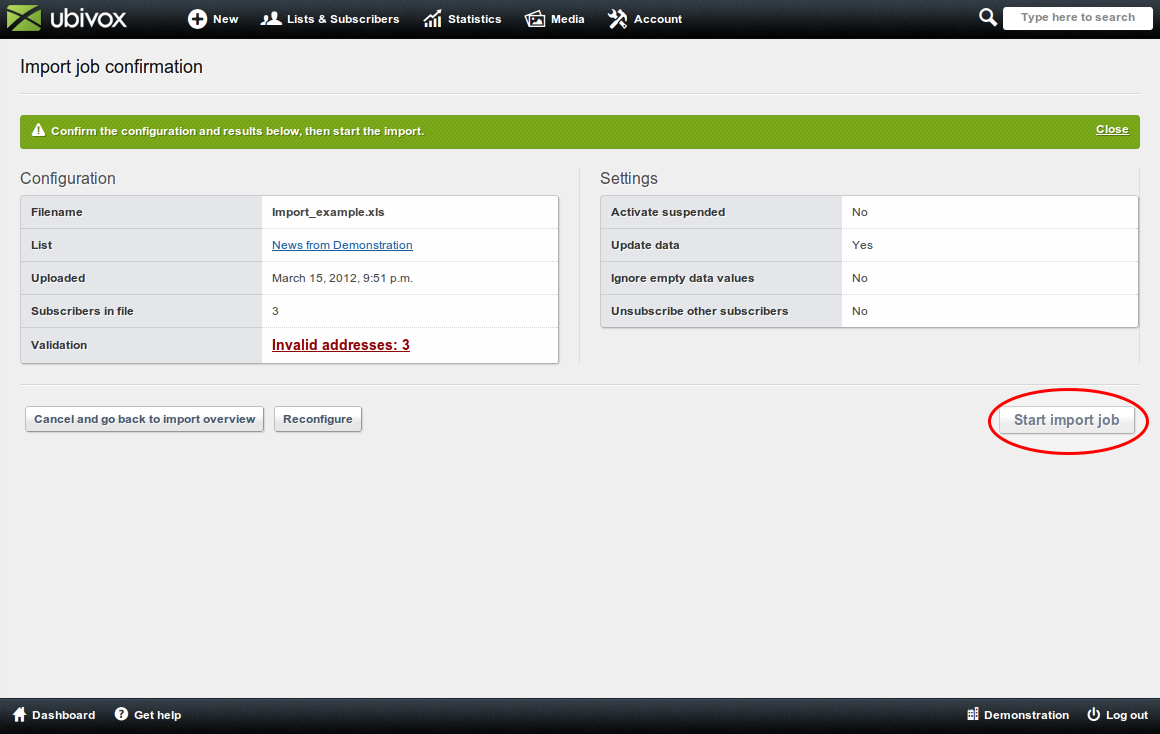Click the people icon for Lists & Subscribers
The image size is (1160, 734).
coord(271,18)
